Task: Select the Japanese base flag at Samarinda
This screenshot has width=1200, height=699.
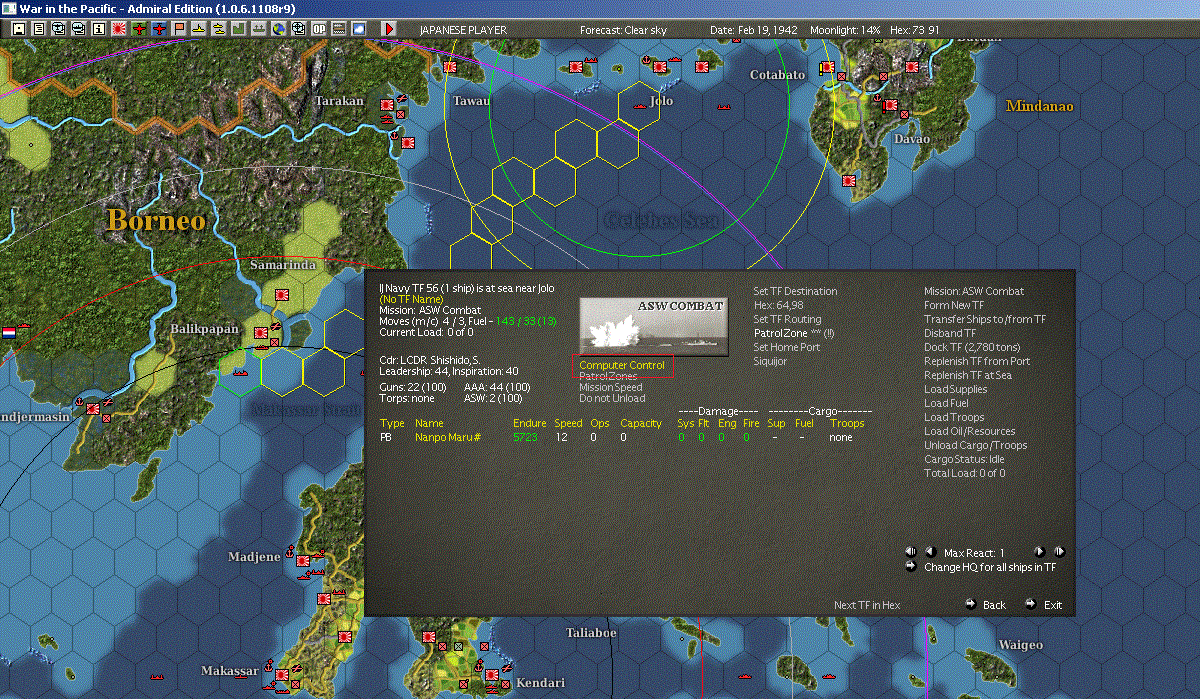Action: pyautogui.click(x=283, y=296)
